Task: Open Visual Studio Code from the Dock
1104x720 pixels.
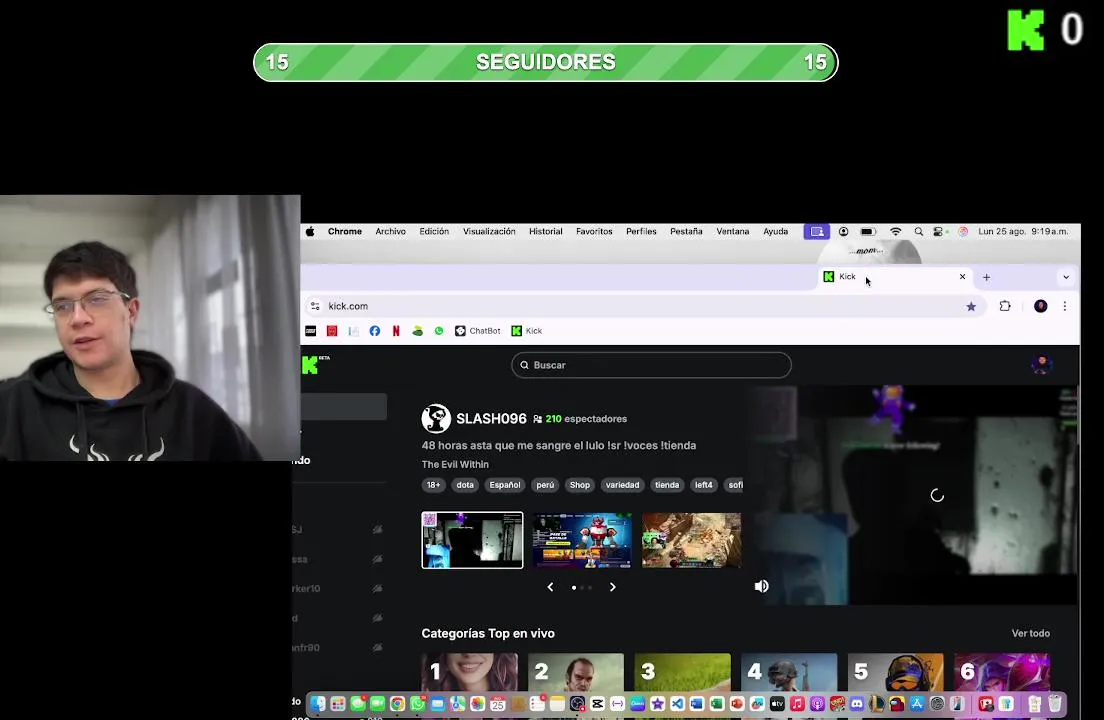Action: [x=677, y=704]
